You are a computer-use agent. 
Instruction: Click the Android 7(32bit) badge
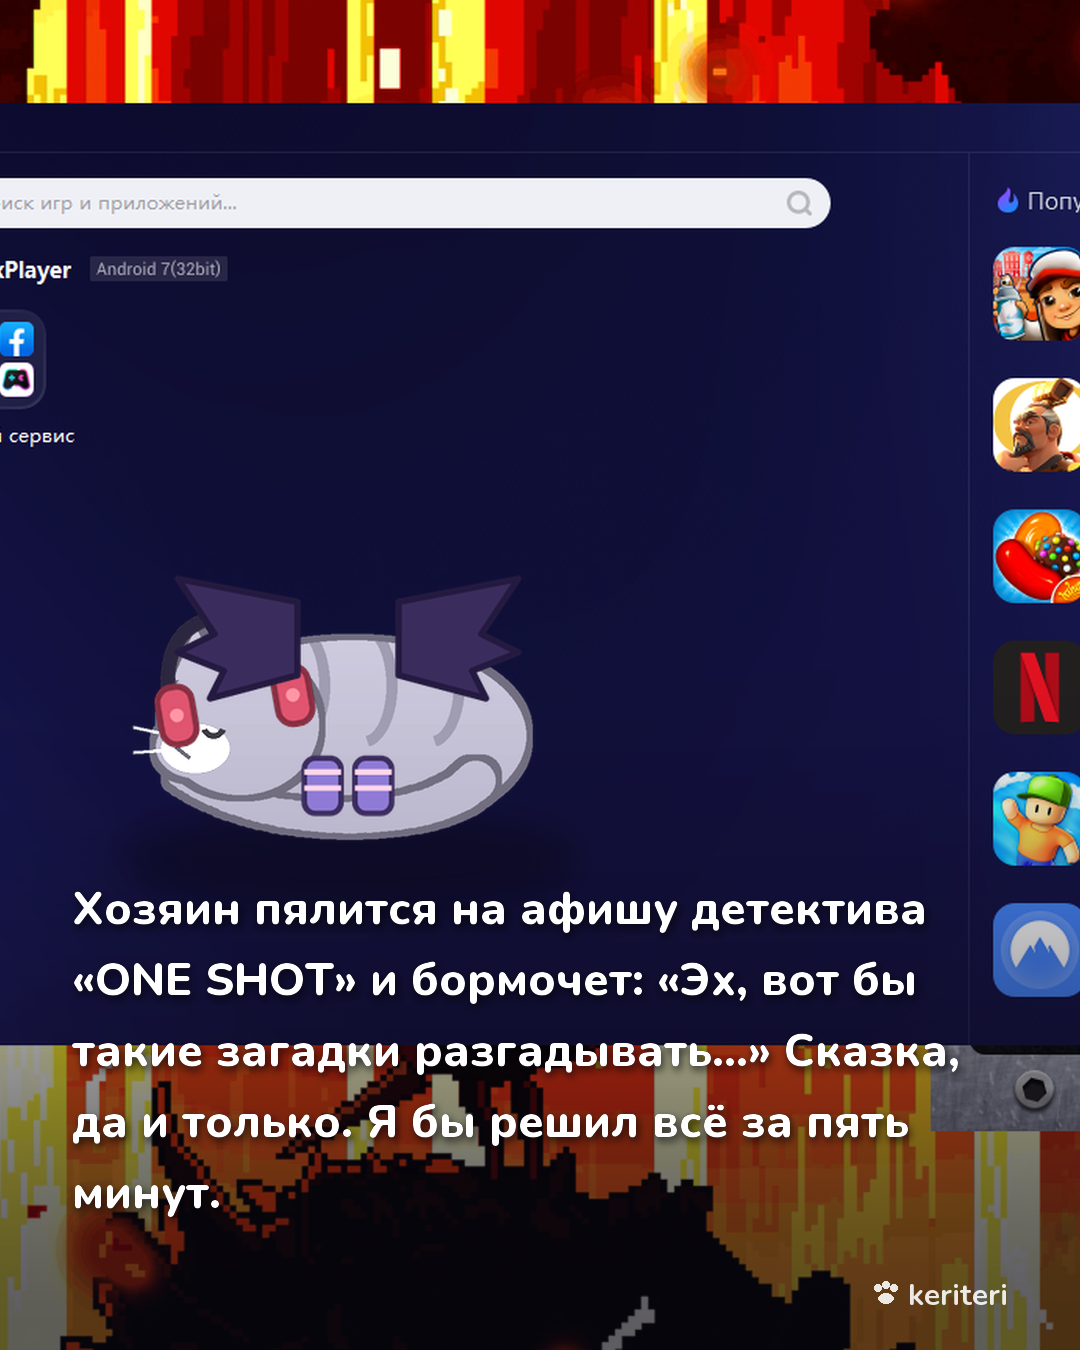pyautogui.click(x=159, y=269)
